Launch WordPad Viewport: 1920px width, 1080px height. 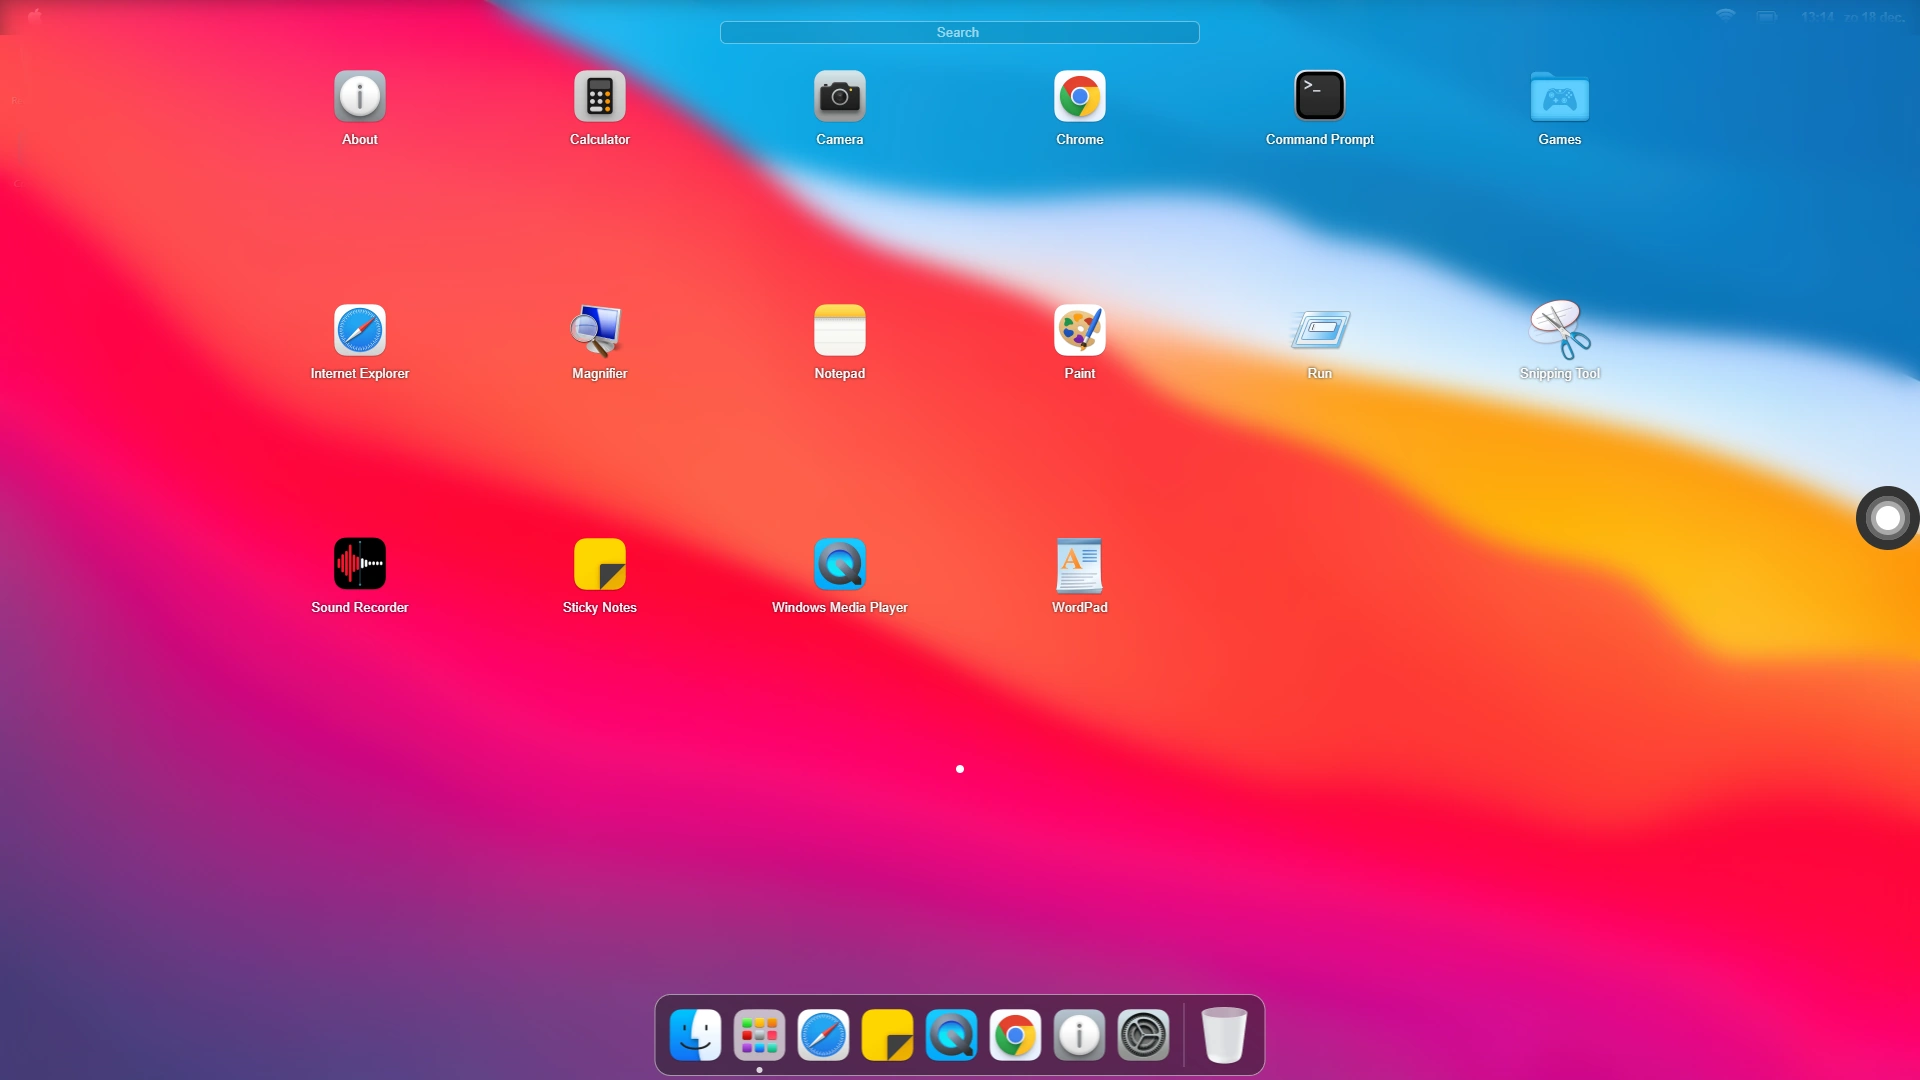coord(1079,564)
